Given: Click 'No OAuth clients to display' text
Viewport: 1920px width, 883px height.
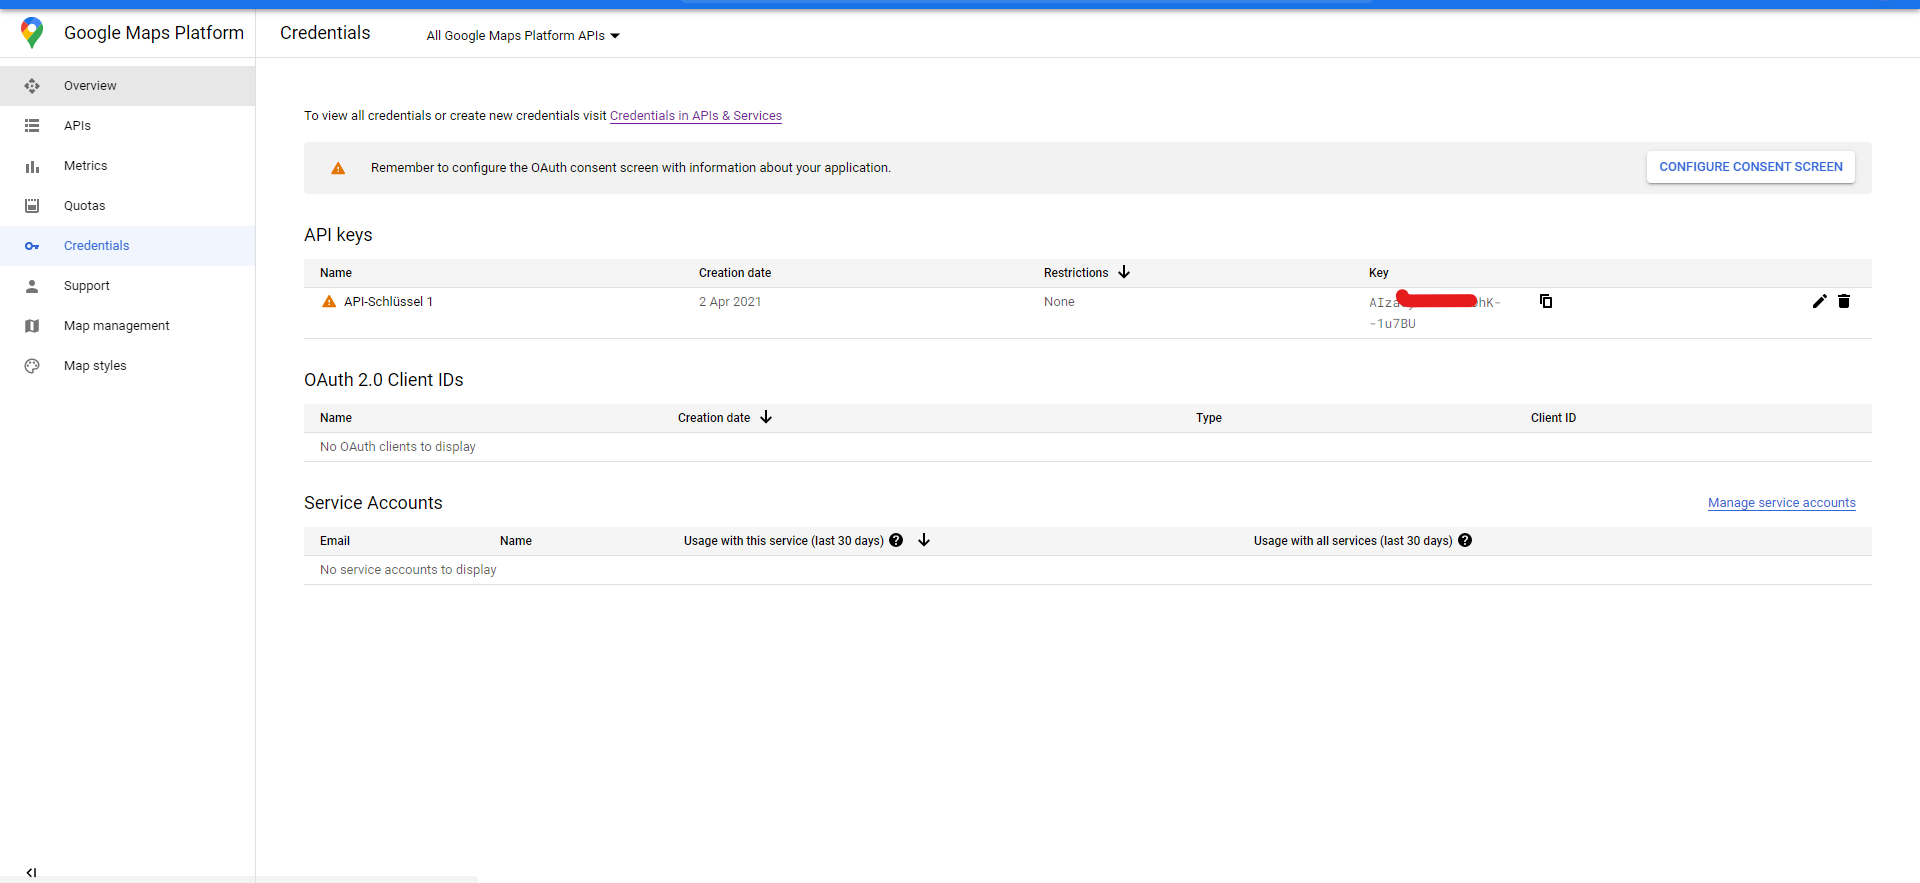Looking at the screenshot, I should [398, 447].
